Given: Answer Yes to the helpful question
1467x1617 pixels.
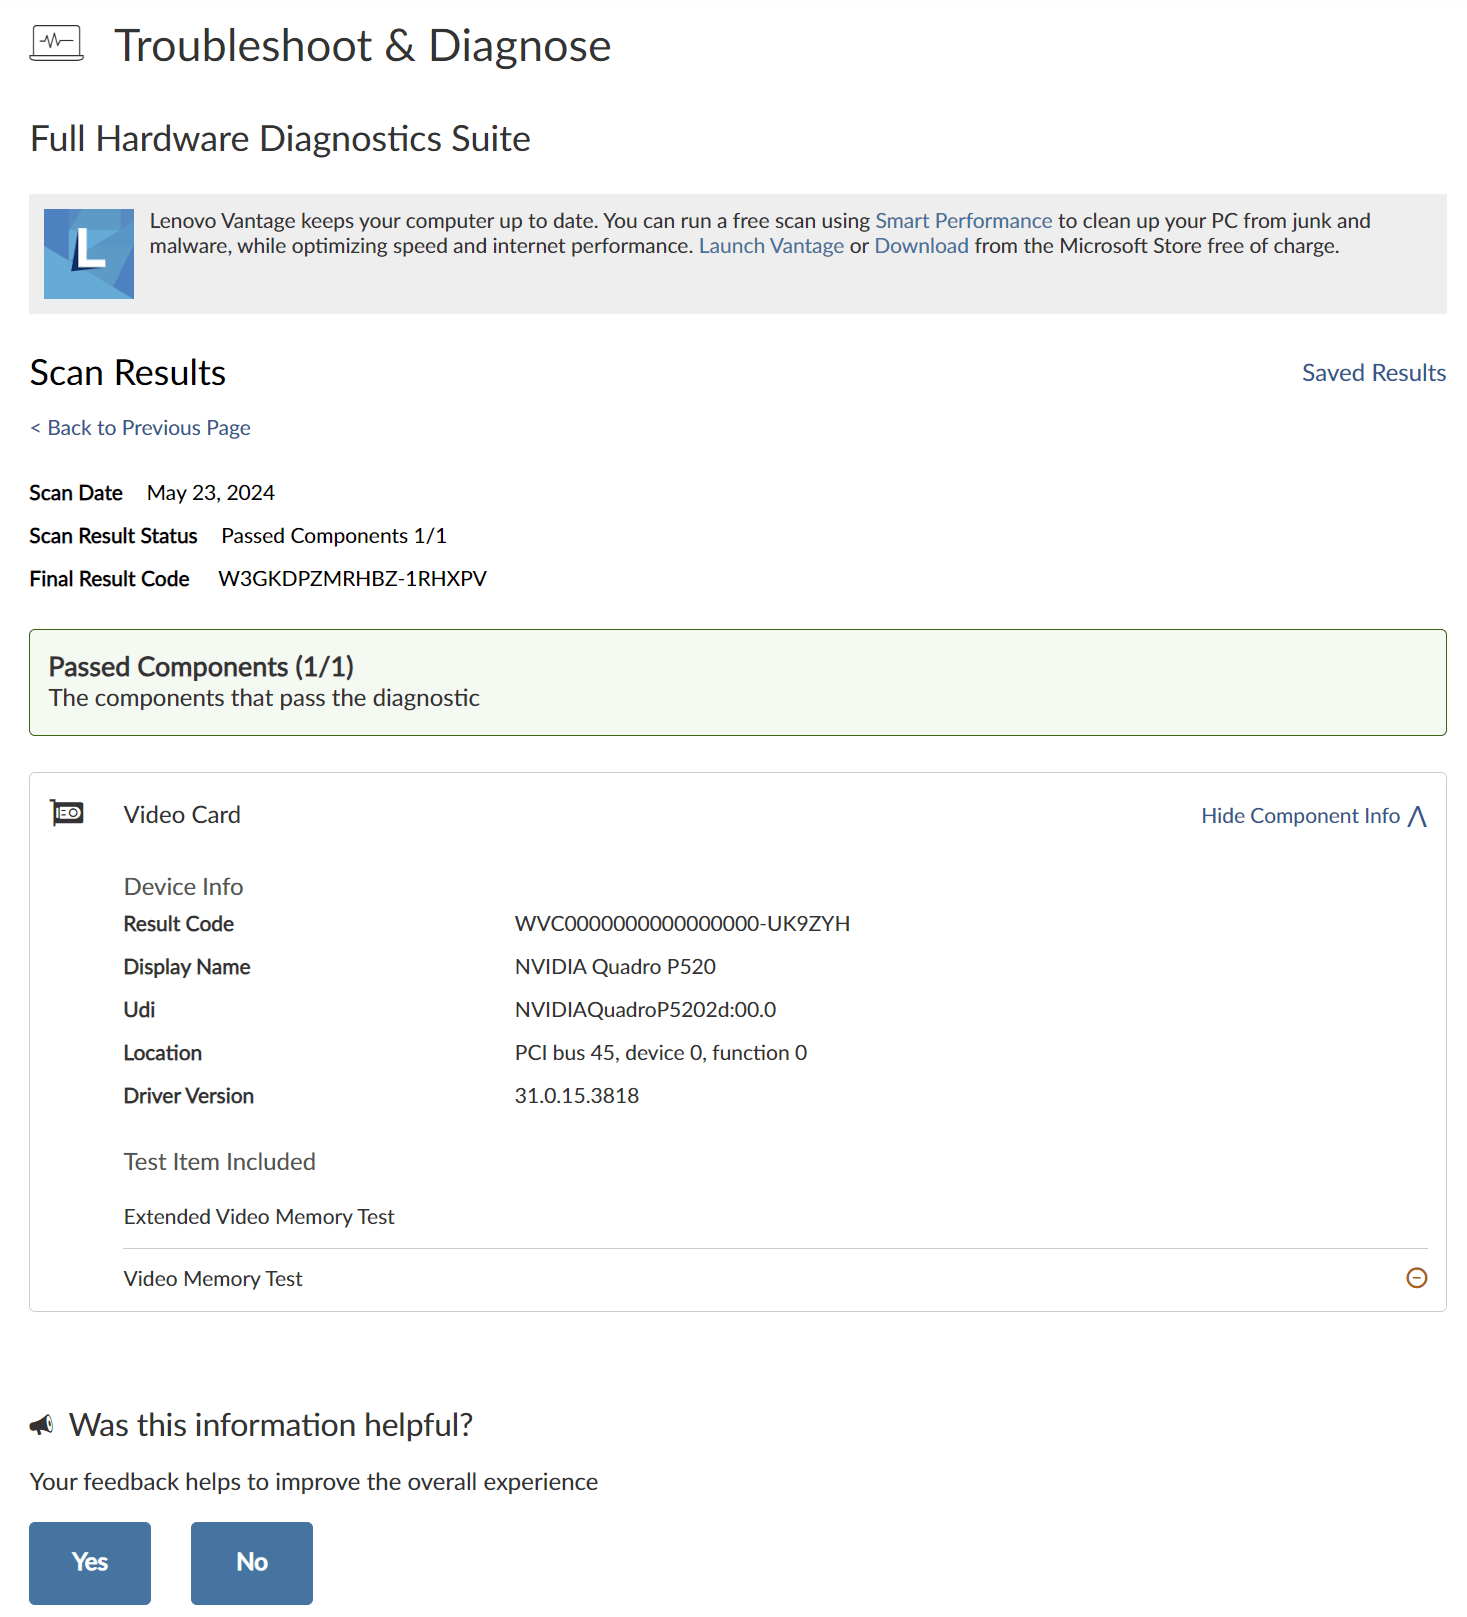Looking at the screenshot, I should (x=90, y=1563).
